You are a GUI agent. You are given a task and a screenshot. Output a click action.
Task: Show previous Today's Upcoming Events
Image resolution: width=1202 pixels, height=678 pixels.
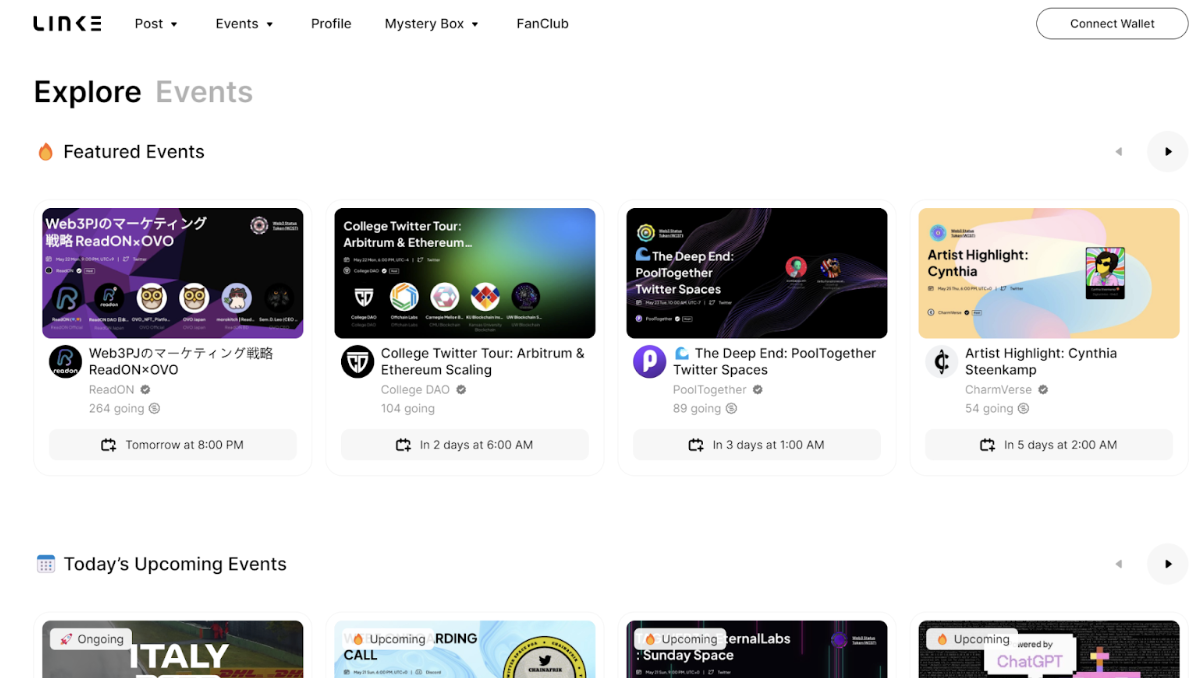pyautogui.click(x=1119, y=564)
